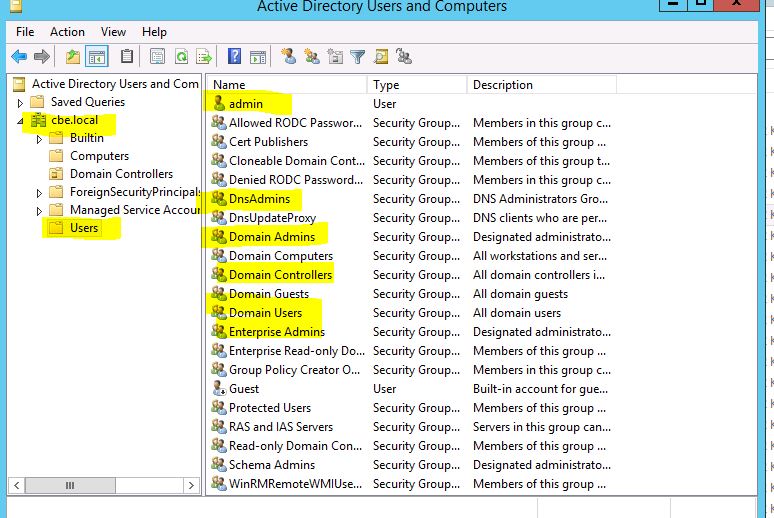The height and width of the screenshot is (518, 774).
Task: Open the File menu
Action: (x=25, y=32)
